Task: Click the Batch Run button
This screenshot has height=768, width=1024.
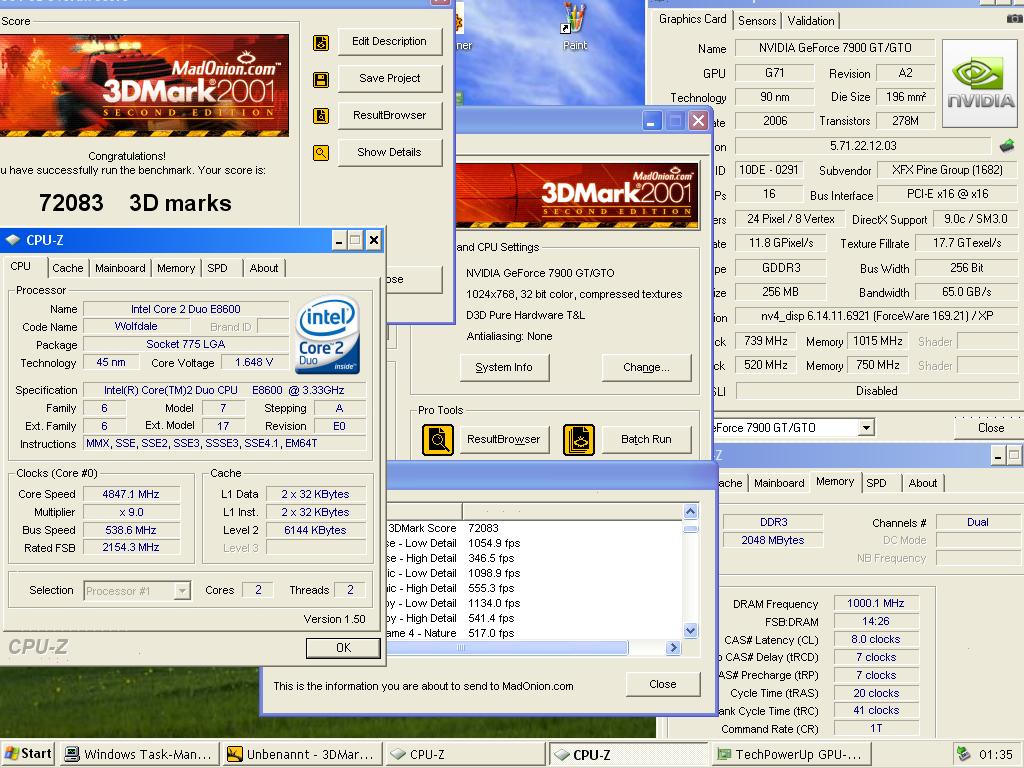Action: tap(646, 440)
